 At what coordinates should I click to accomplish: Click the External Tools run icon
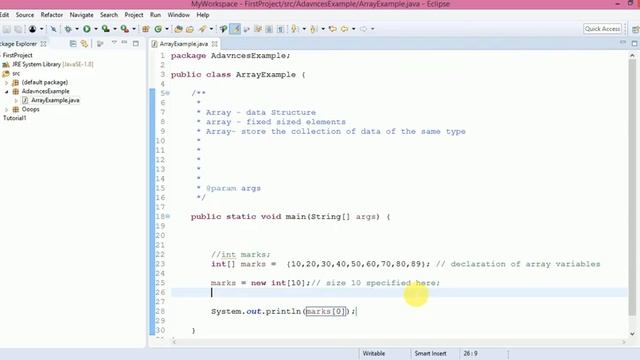(124, 29)
